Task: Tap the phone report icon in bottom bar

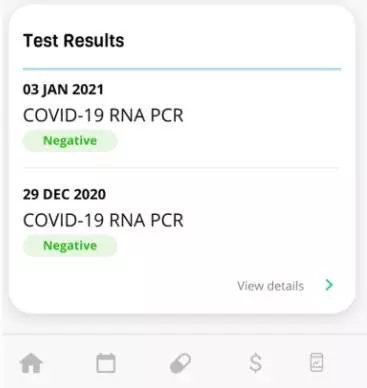Action: pyautogui.click(x=316, y=362)
